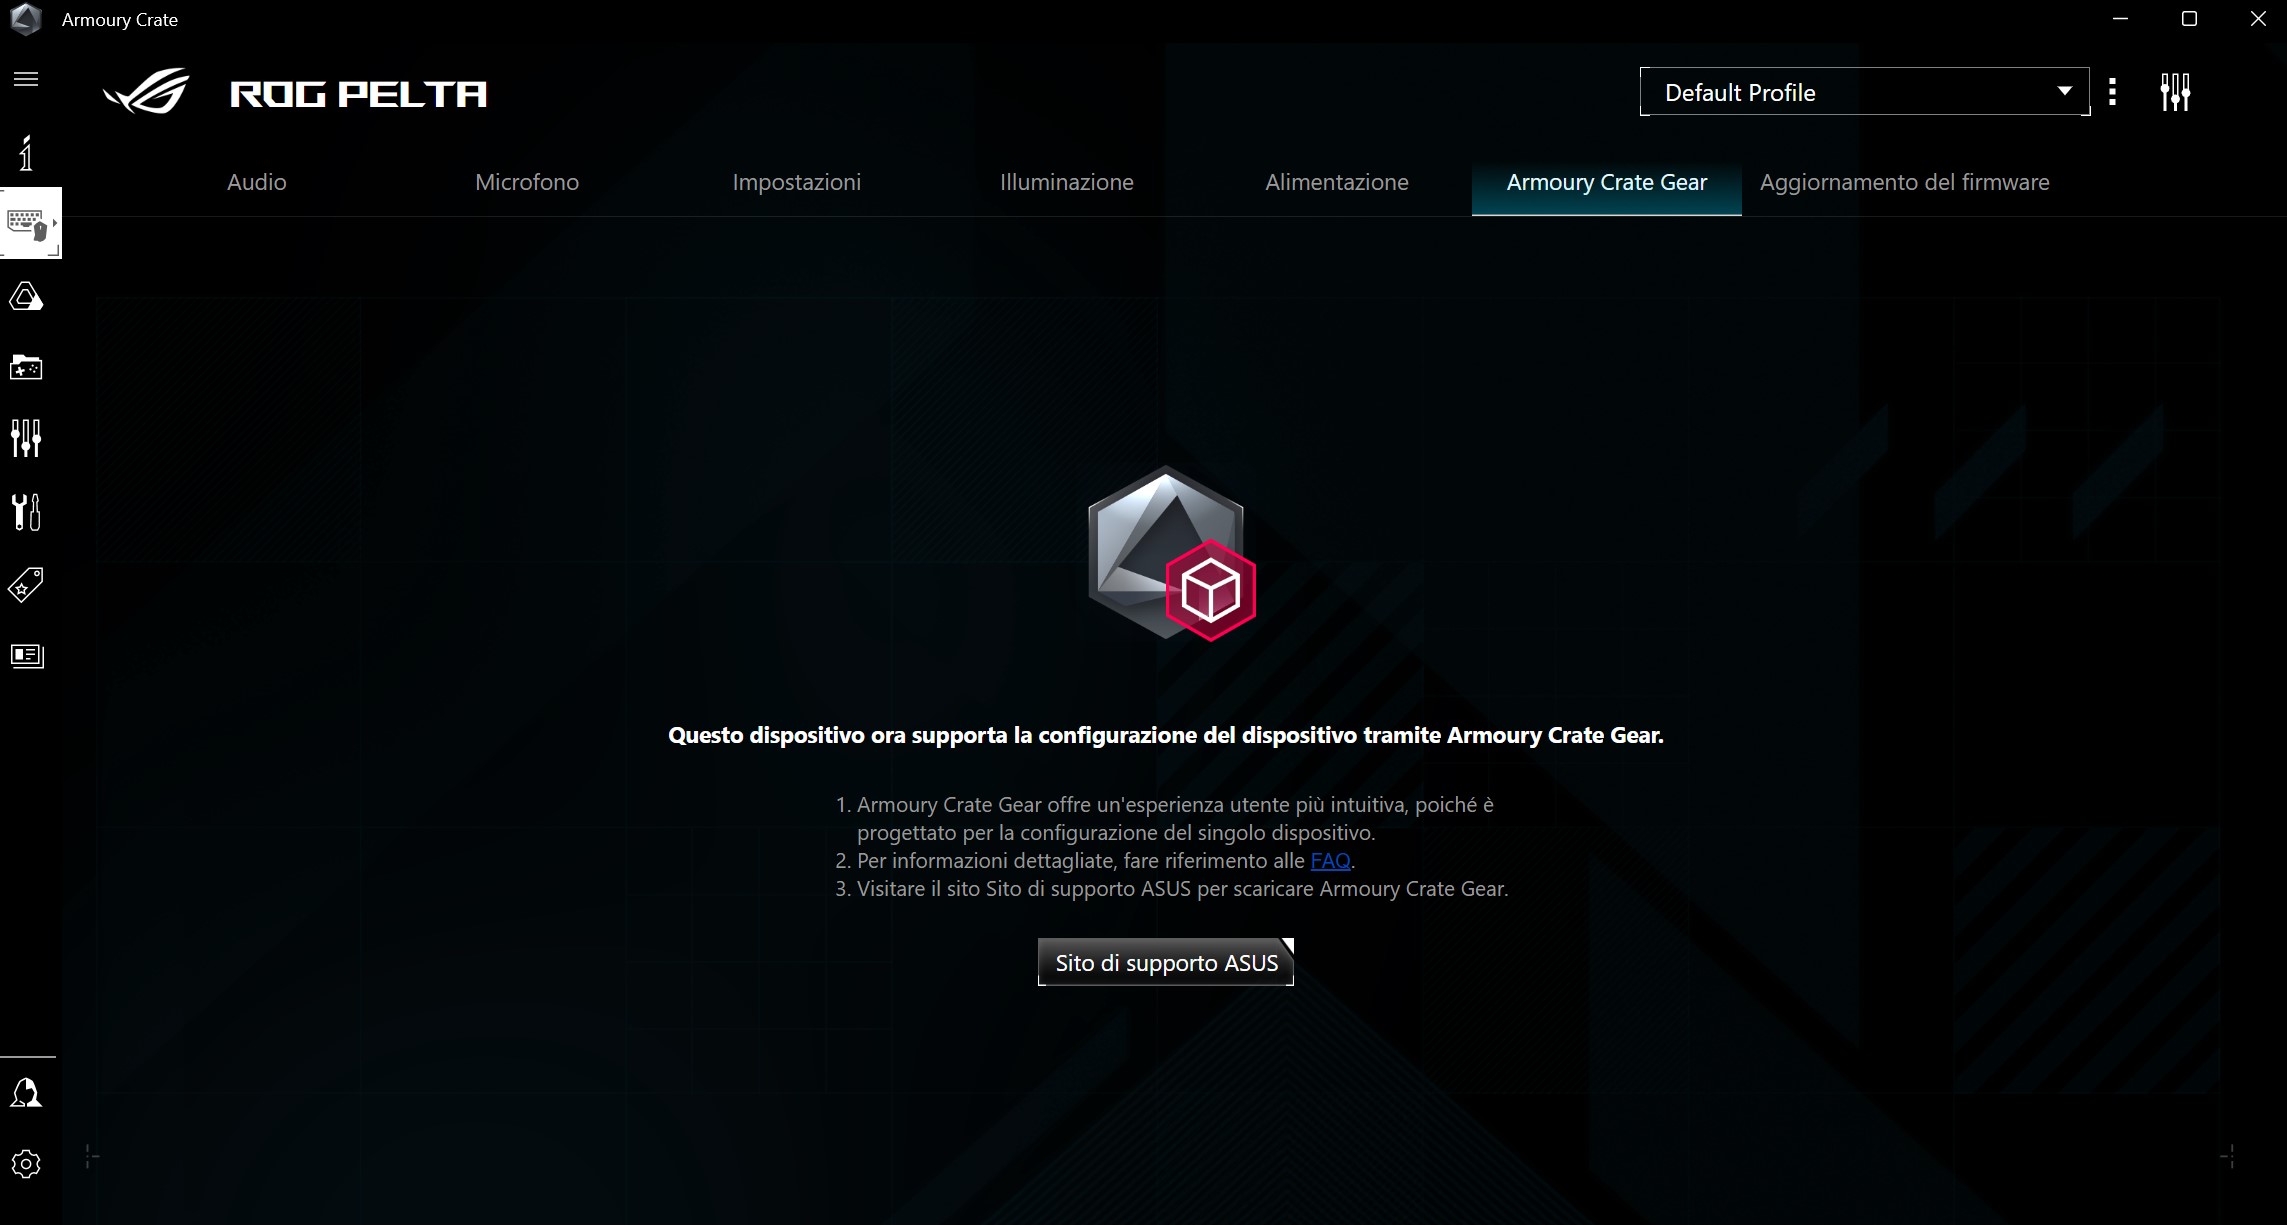Open the Tools wrench sidebar icon

26,512
